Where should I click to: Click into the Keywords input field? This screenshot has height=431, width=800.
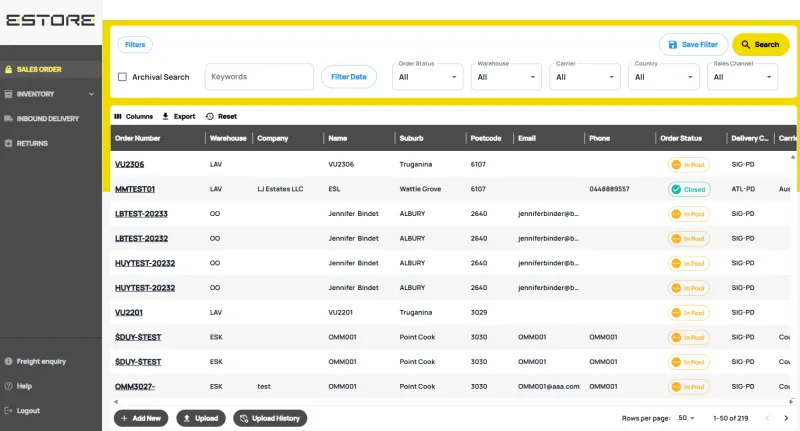(x=259, y=77)
